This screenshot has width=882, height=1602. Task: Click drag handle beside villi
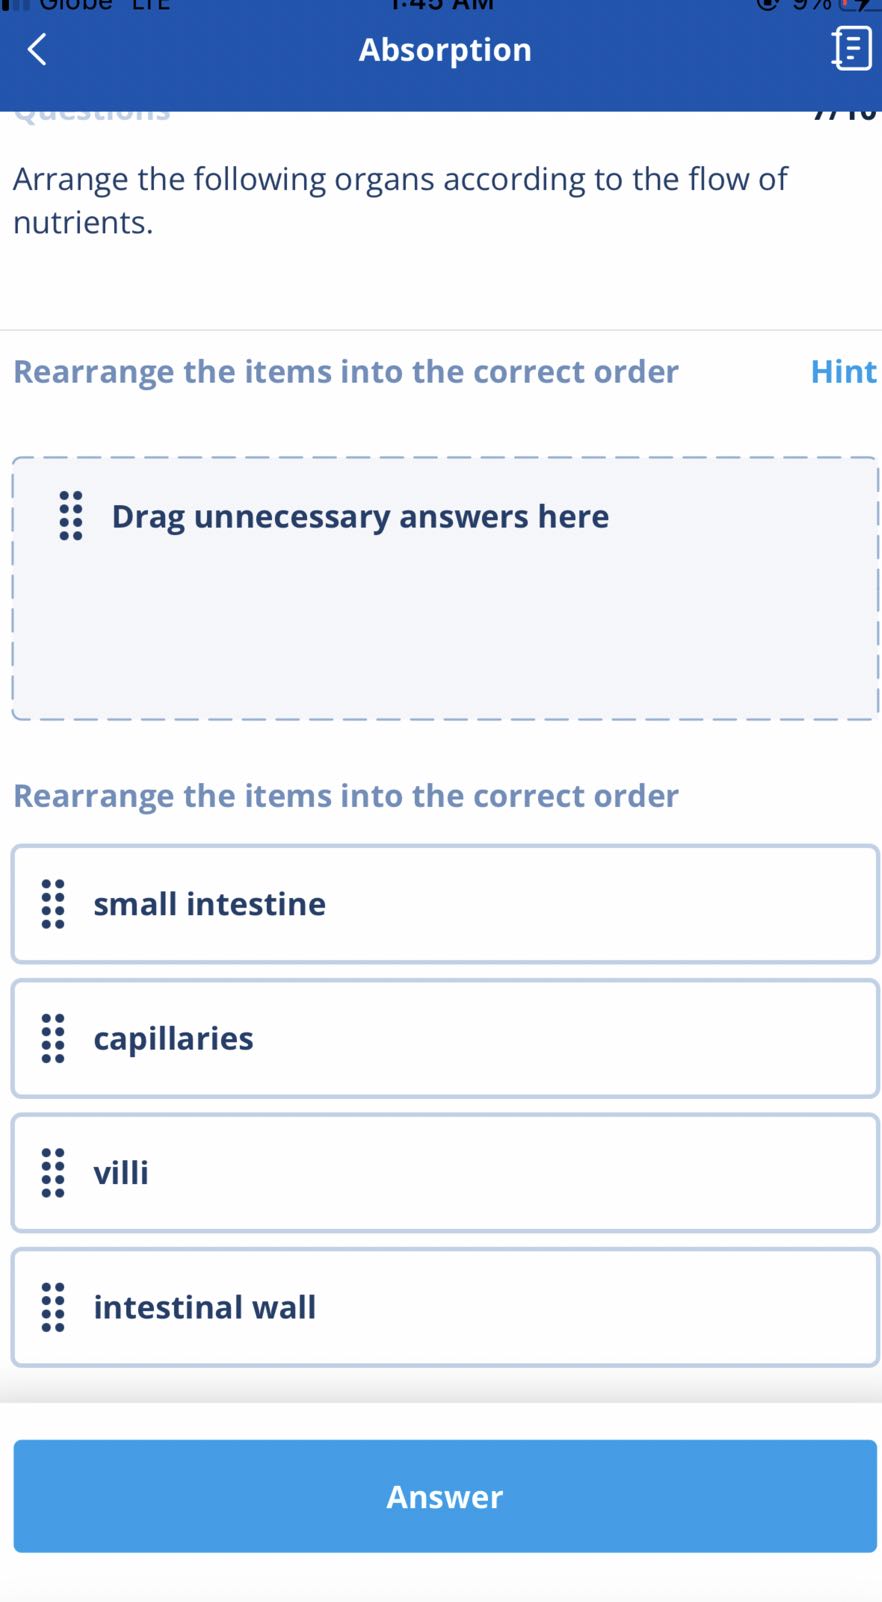[53, 1172]
